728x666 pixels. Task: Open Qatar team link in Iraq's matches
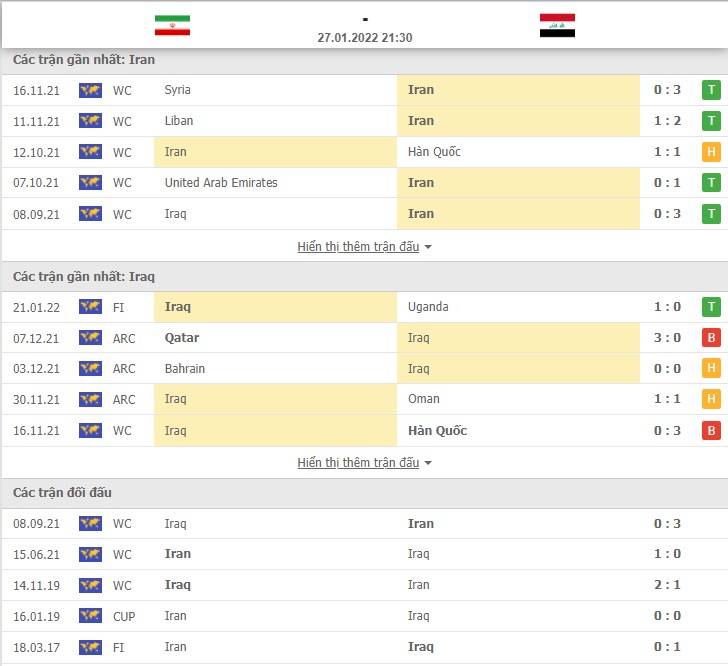point(182,338)
